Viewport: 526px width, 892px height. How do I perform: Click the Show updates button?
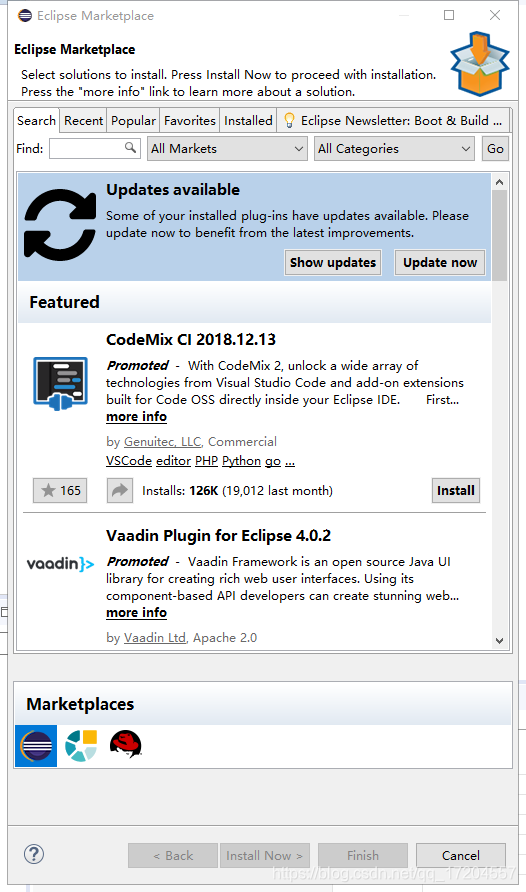(333, 262)
